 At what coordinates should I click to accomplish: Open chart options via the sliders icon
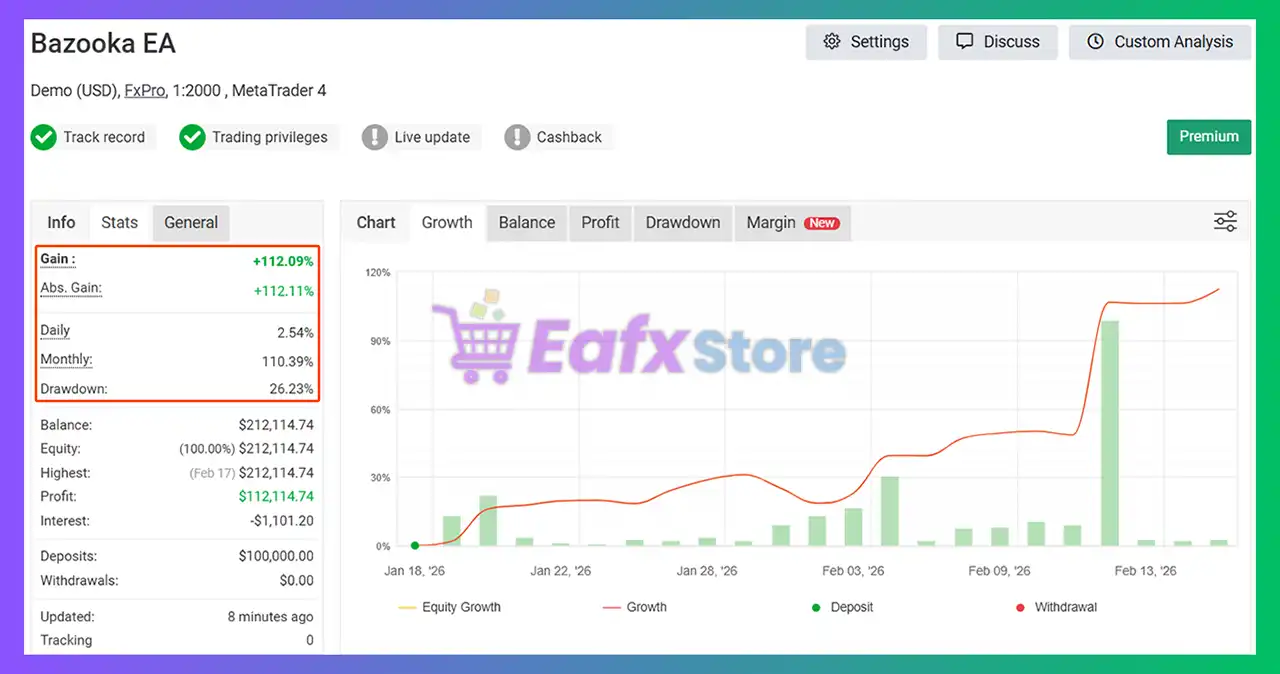point(1225,221)
